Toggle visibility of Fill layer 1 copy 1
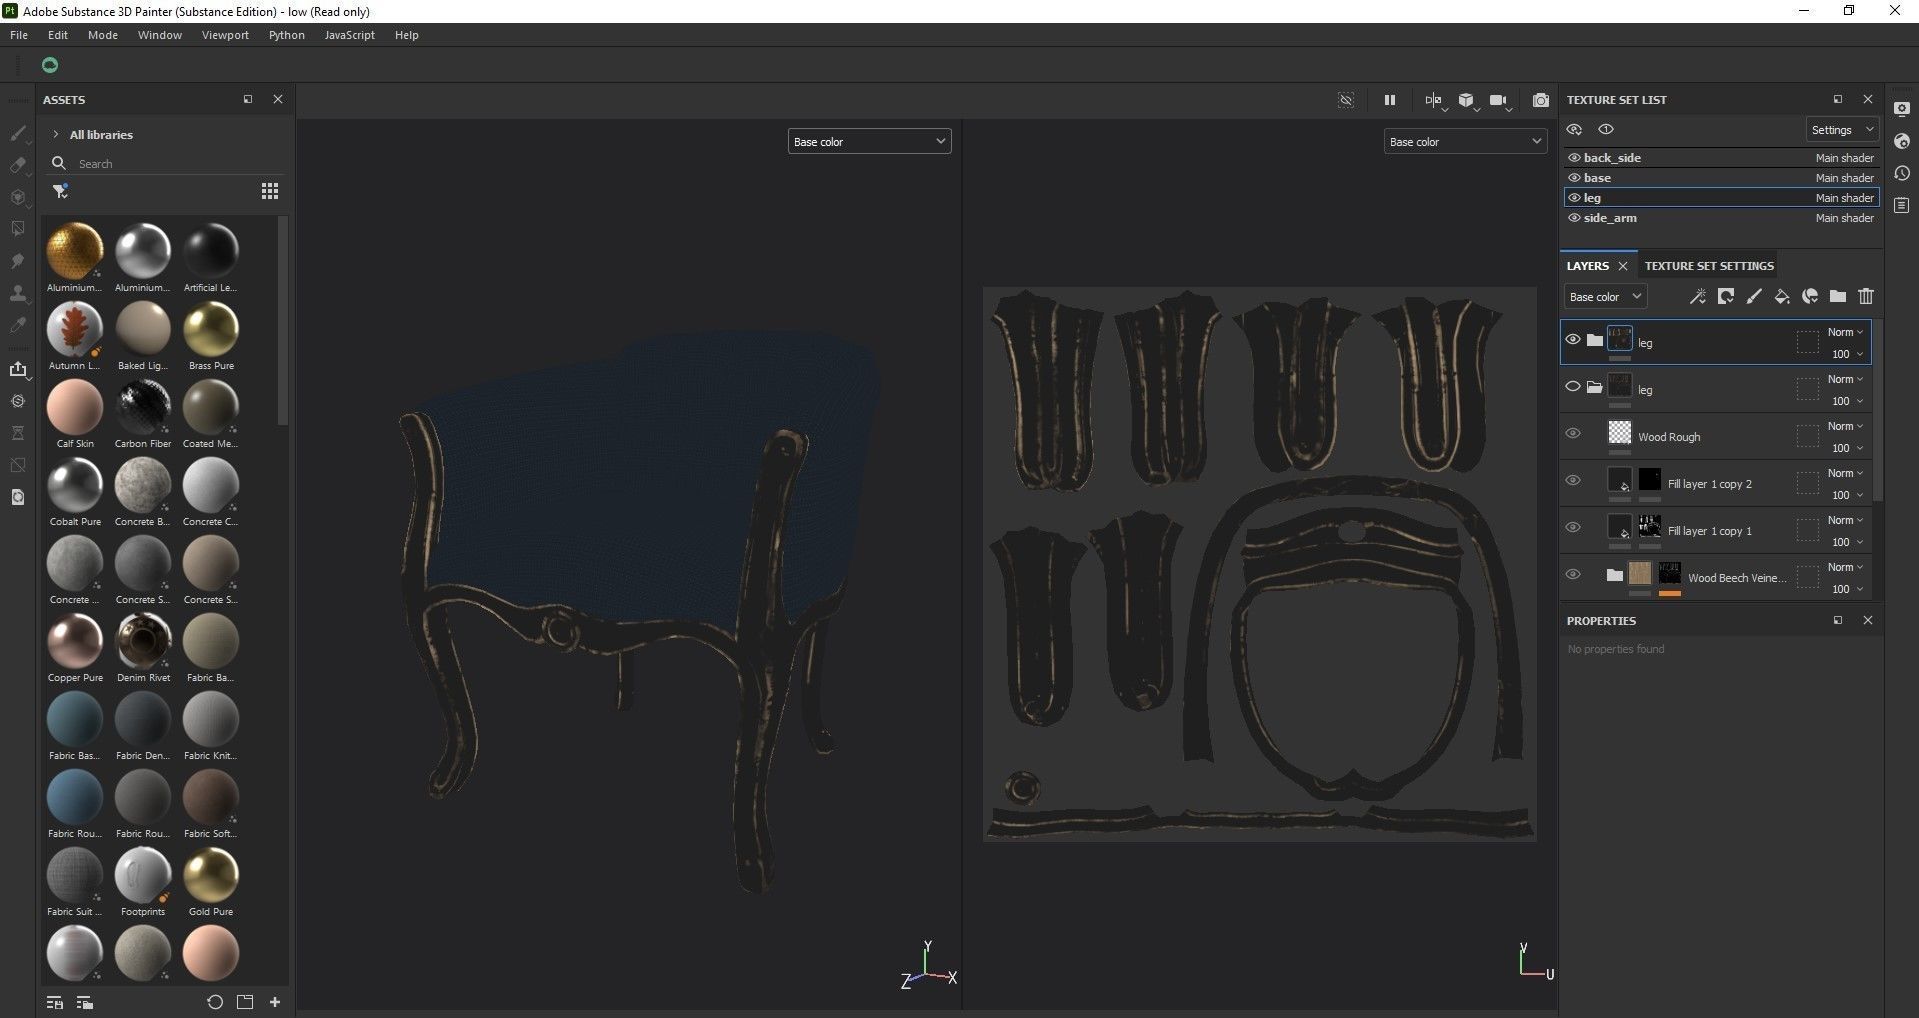Image resolution: width=1919 pixels, height=1018 pixels. tap(1573, 528)
